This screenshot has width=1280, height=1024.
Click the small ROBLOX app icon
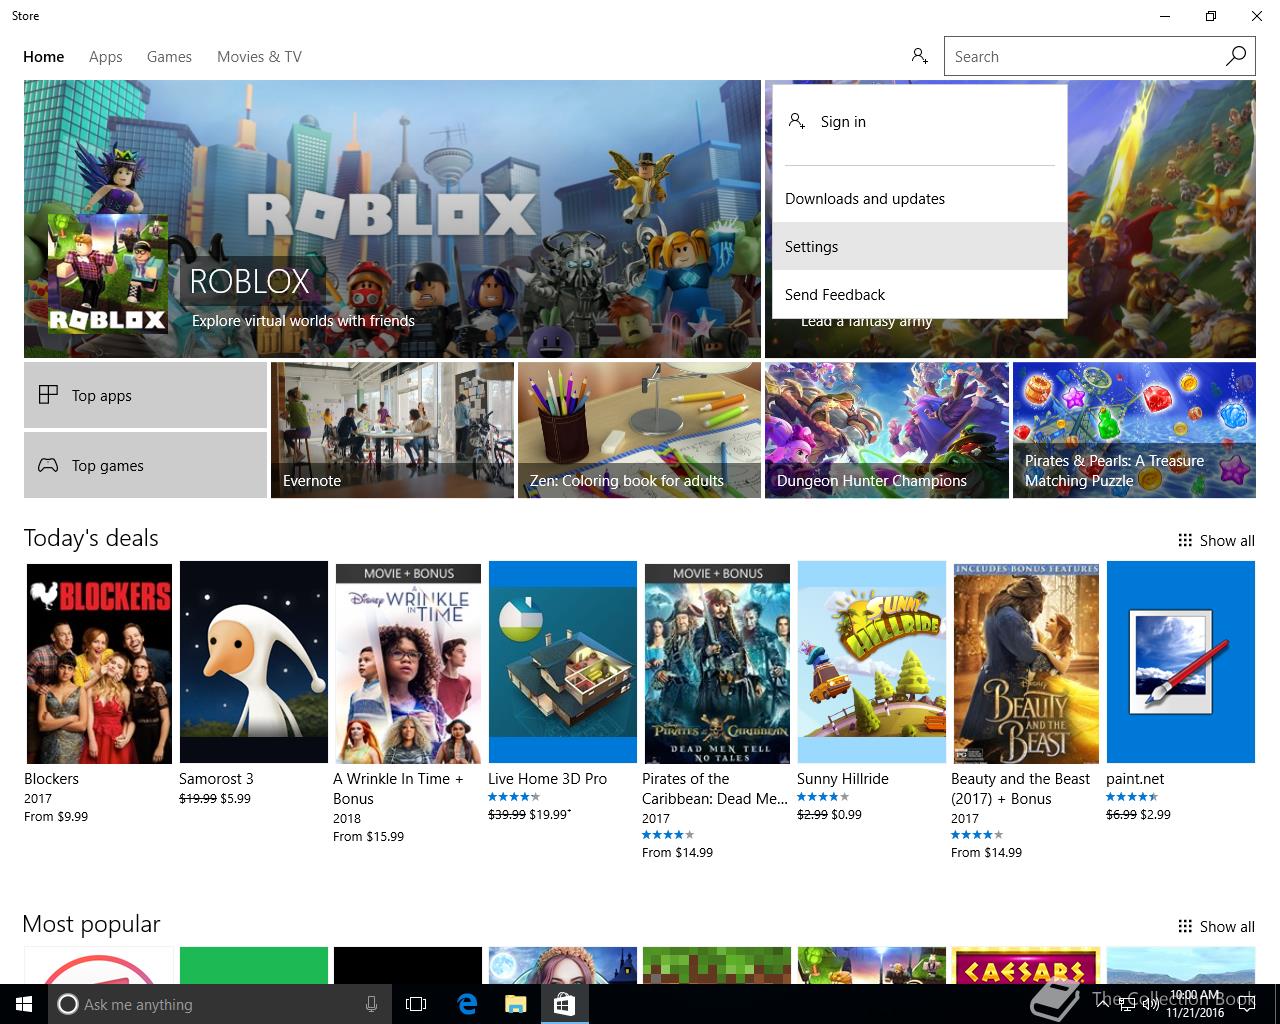[x=108, y=274]
